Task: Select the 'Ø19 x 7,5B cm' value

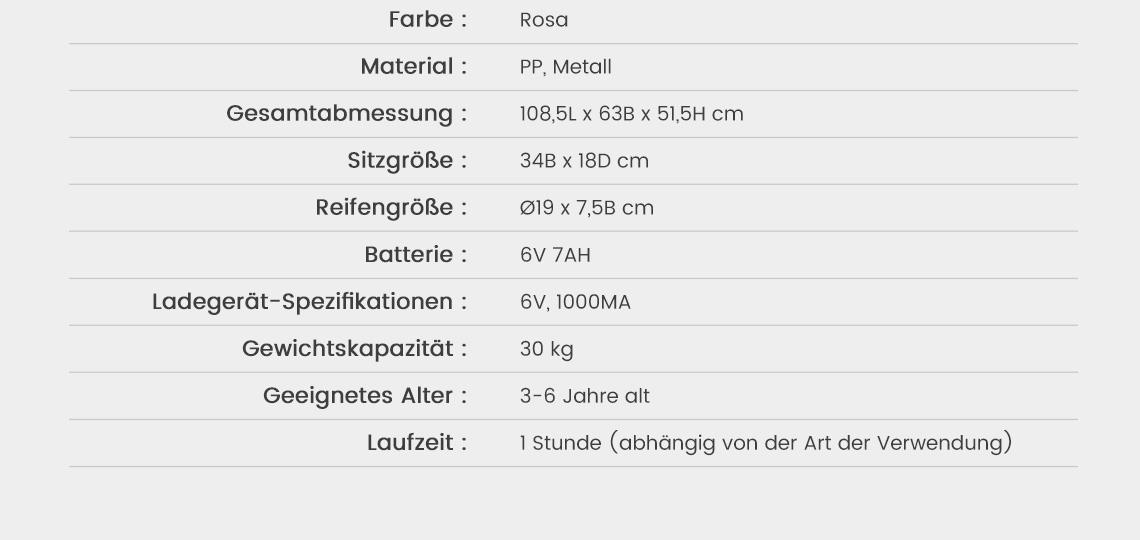Action: (x=586, y=208)
